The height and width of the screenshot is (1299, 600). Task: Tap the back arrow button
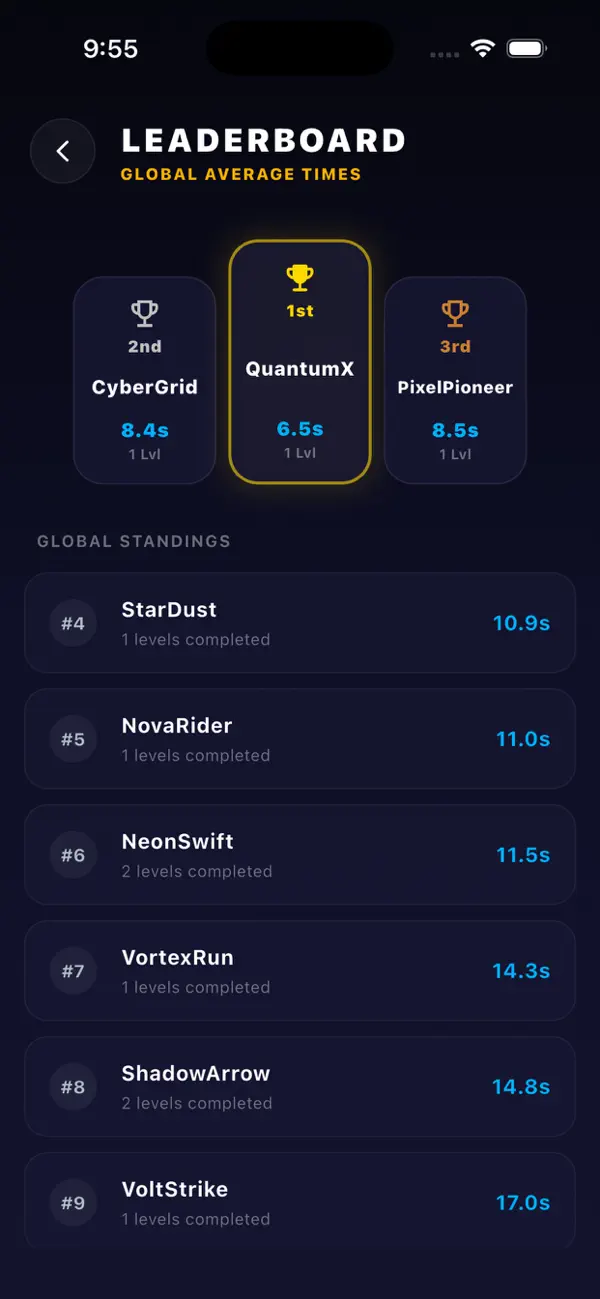pyautogui.click(x=62, y=151)
